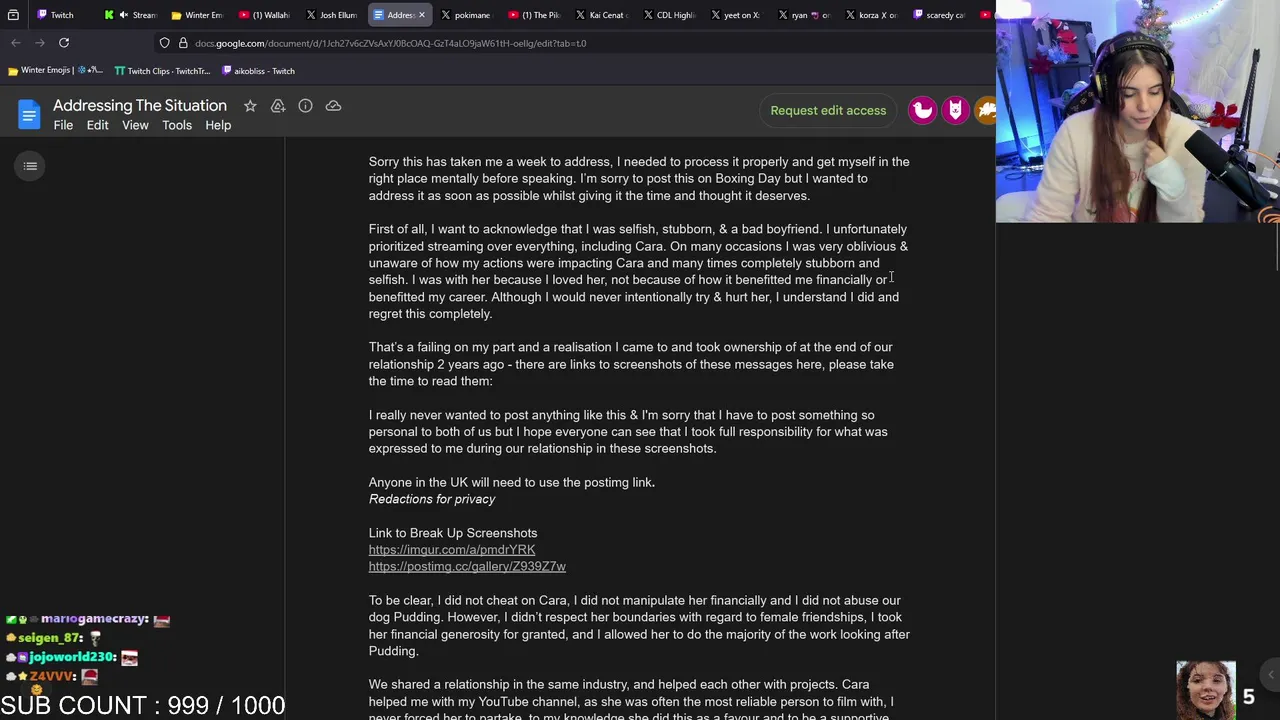Click Request edit access button

pyautogui.click(x=828, y=110)
